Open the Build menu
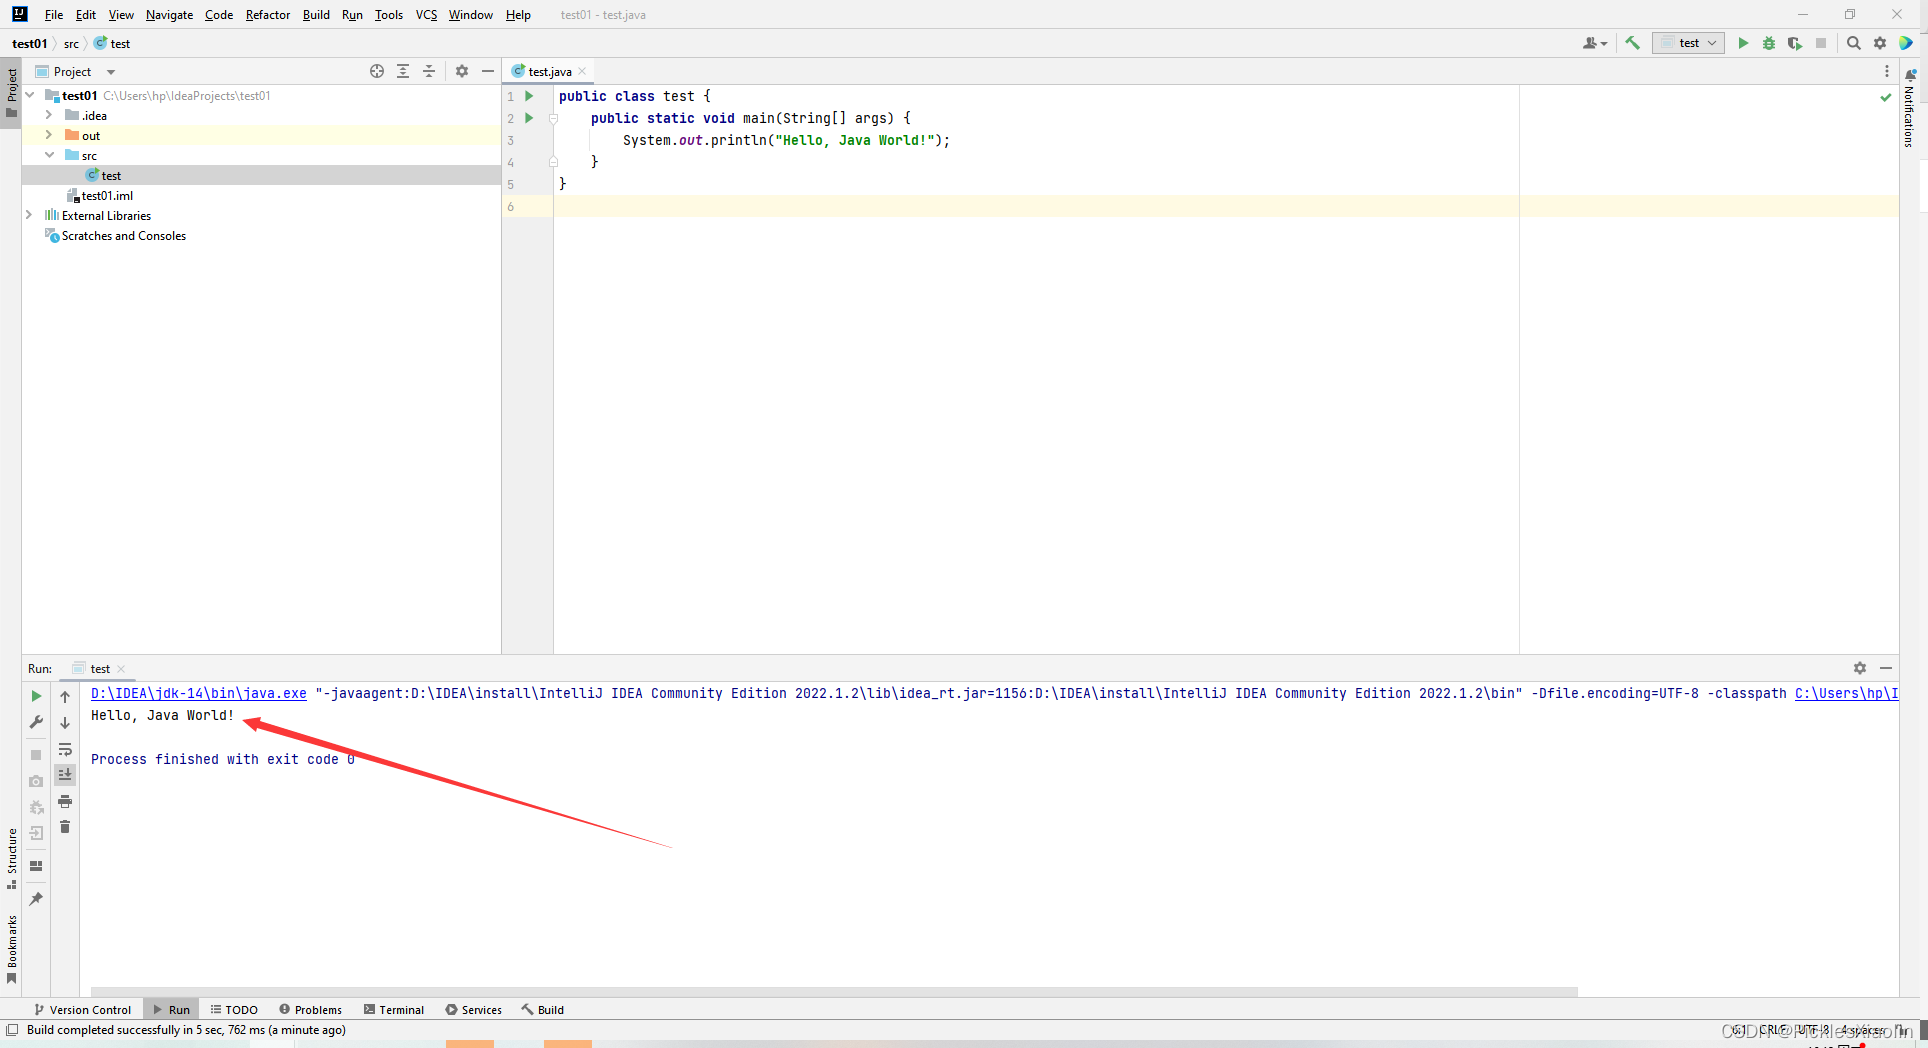This screenshot has height=1048, width=1928. coord(316,14)
